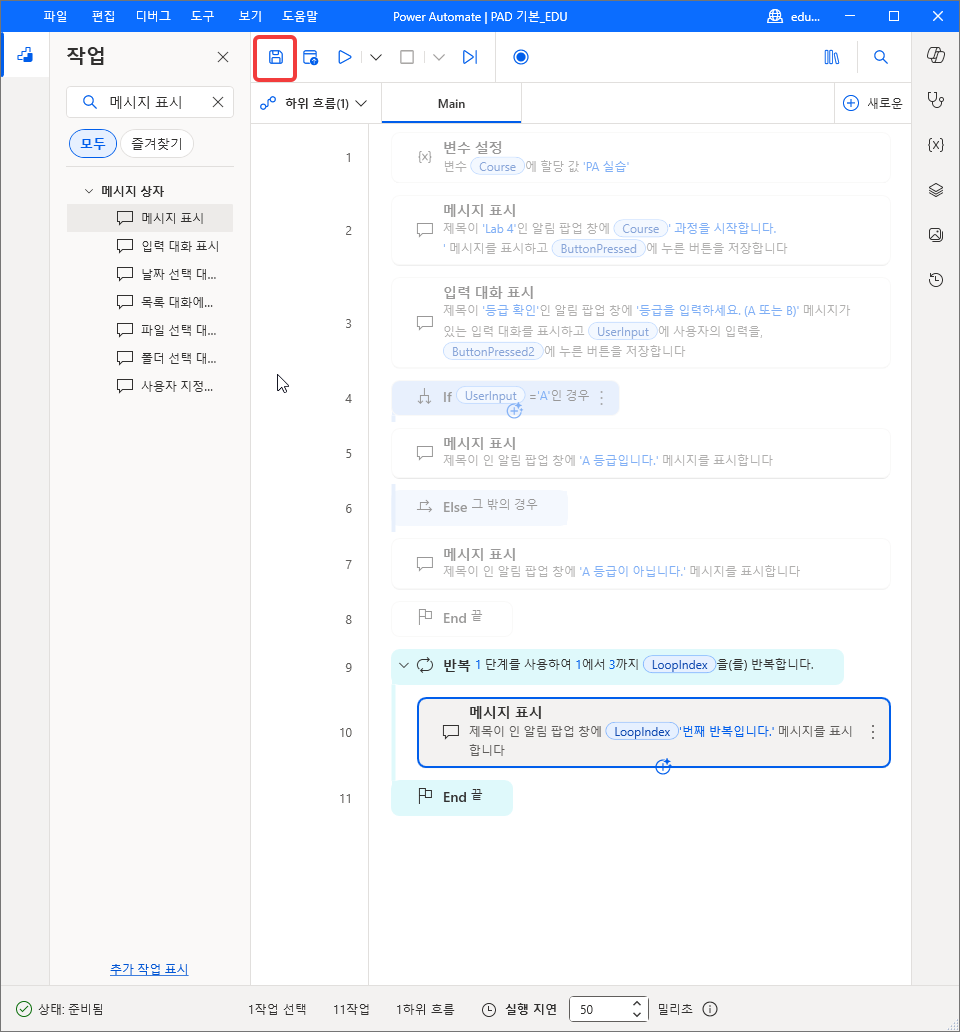Select the 날짜 선택 대... action
The image size is (960, 1032).
coord(150,274)
